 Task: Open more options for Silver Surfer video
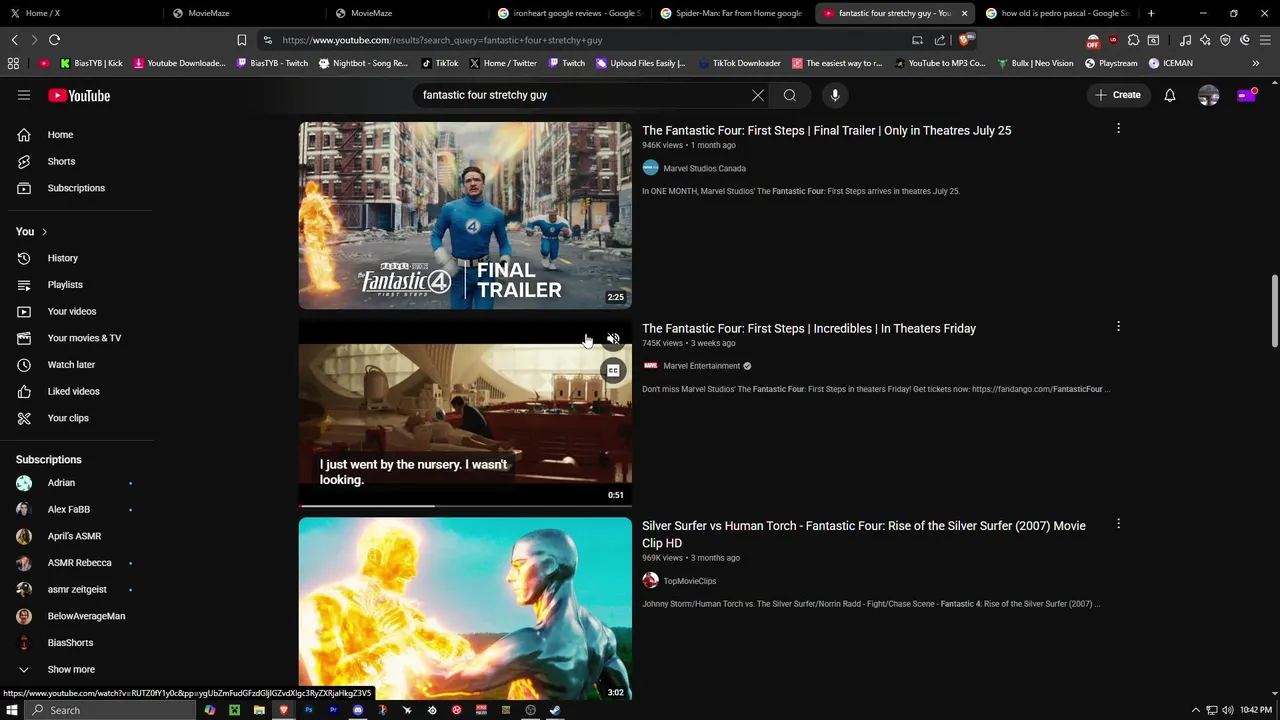1118,523
